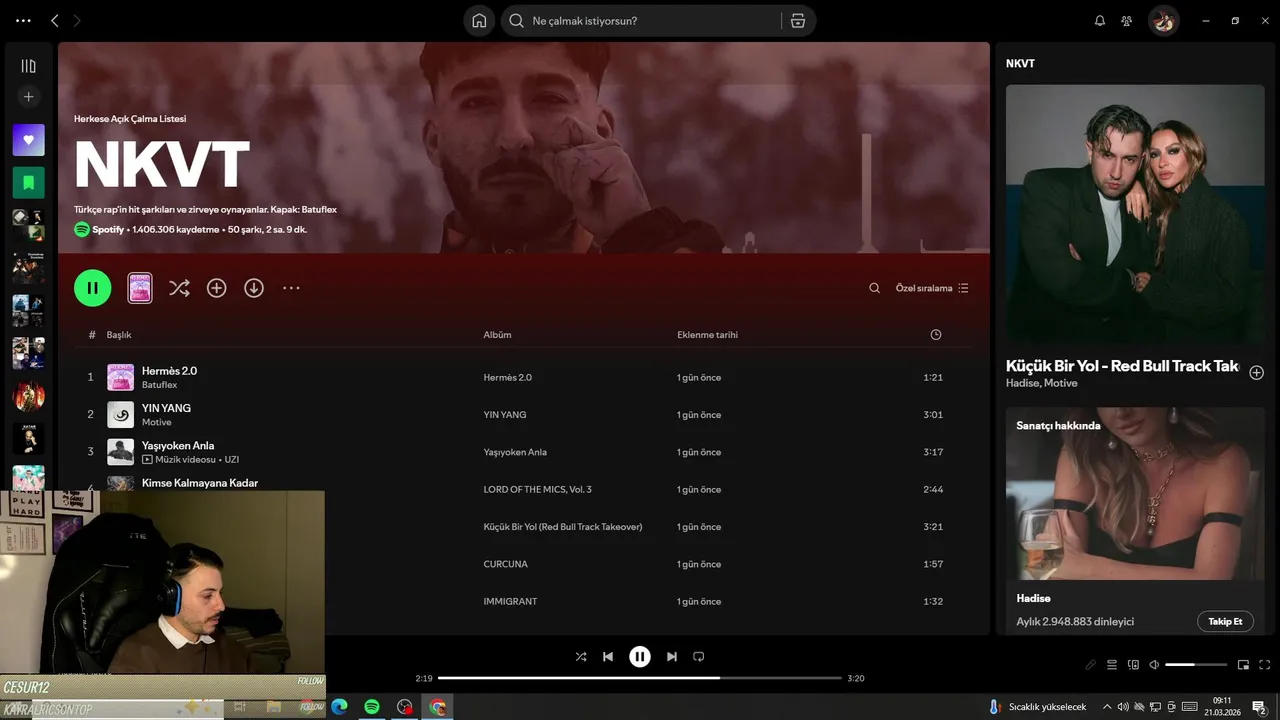
Task: Open album 'IMMIGRANT' link
Action: pos(510,602)
